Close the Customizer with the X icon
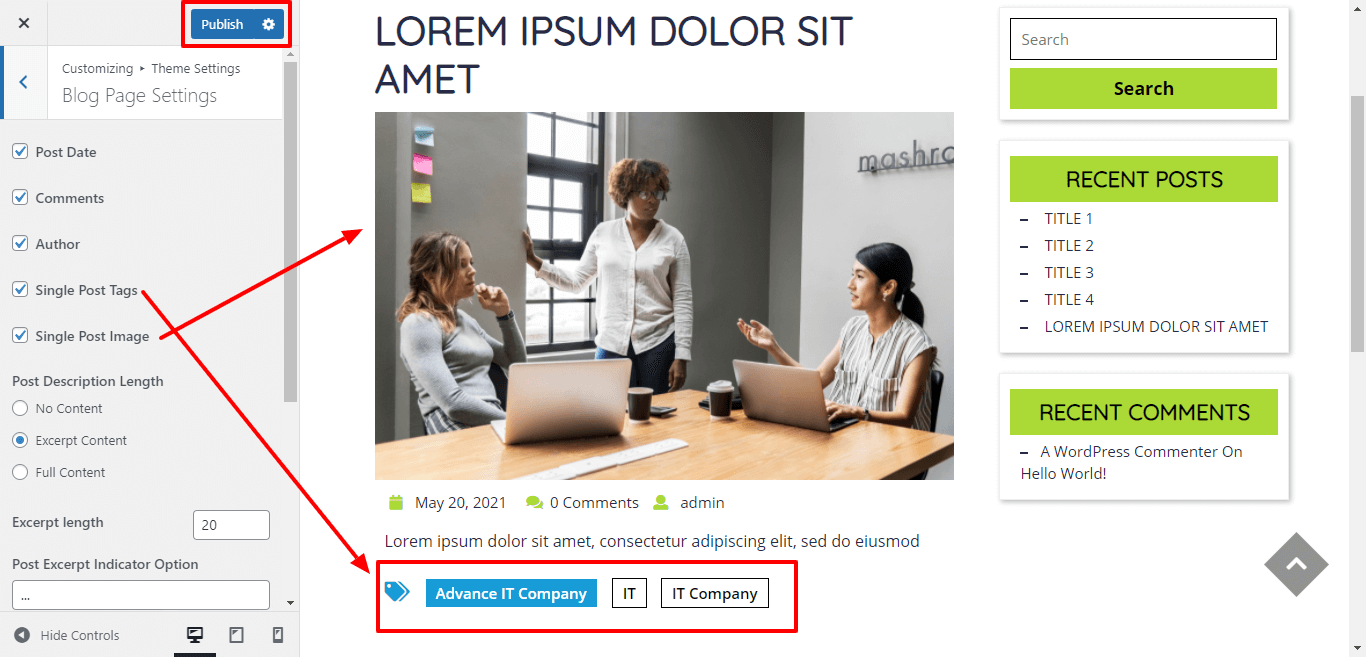 [x=24, y=23]
